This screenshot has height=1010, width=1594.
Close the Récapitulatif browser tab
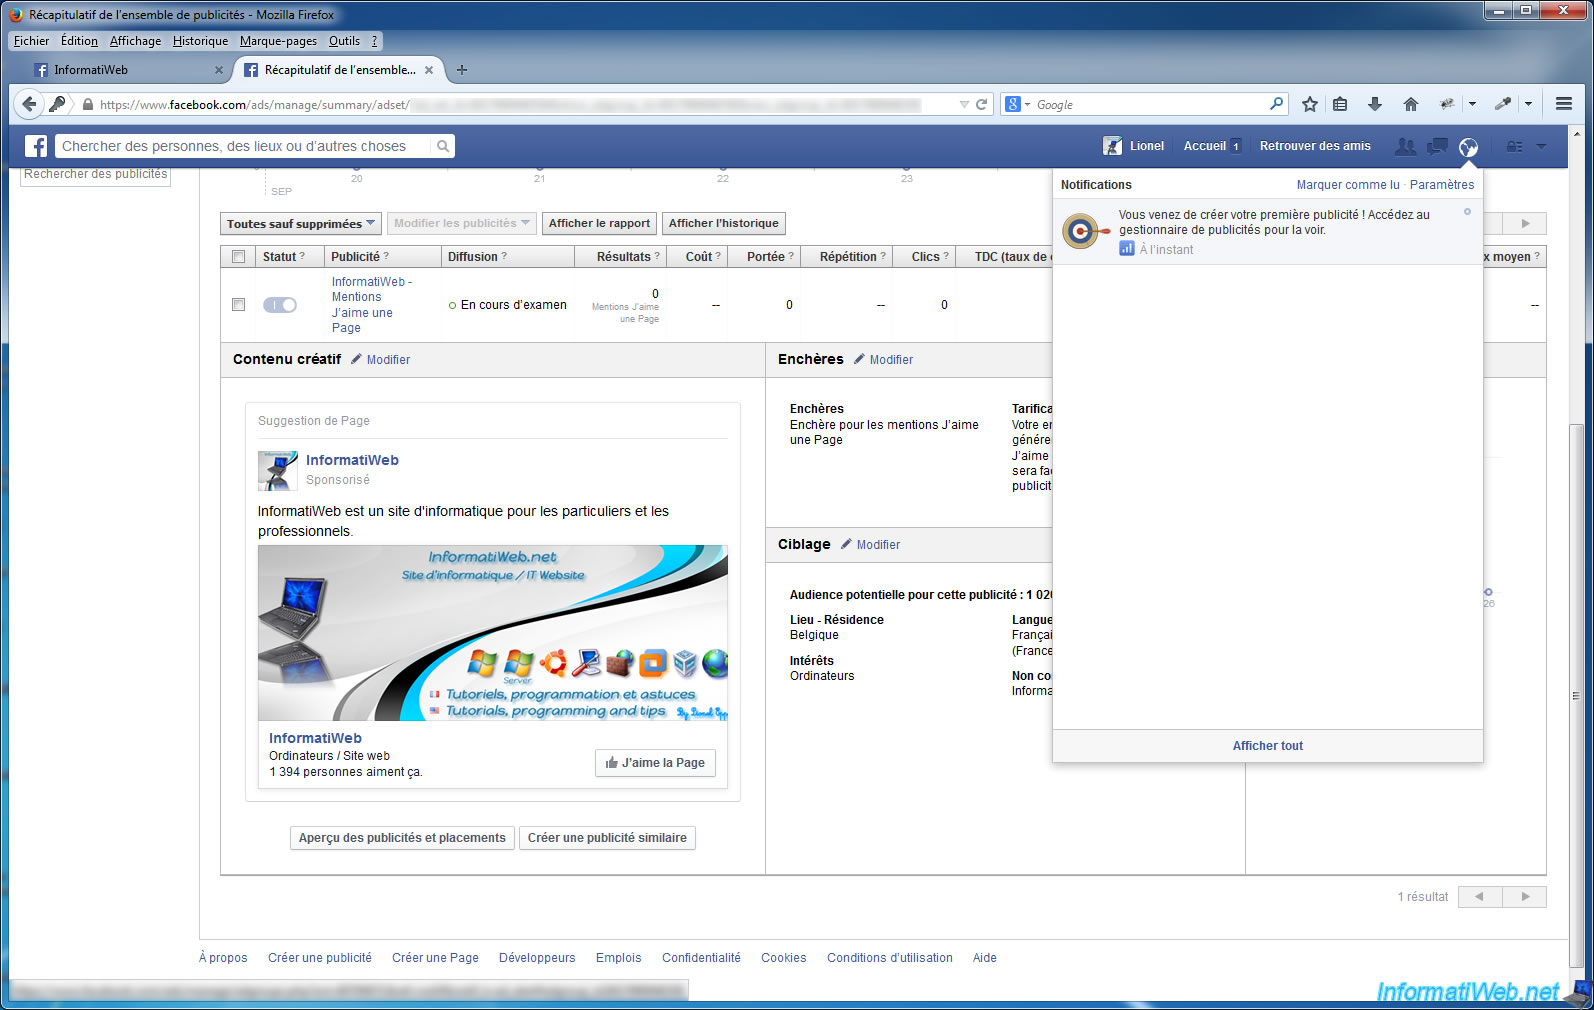(x=429, y=70)
